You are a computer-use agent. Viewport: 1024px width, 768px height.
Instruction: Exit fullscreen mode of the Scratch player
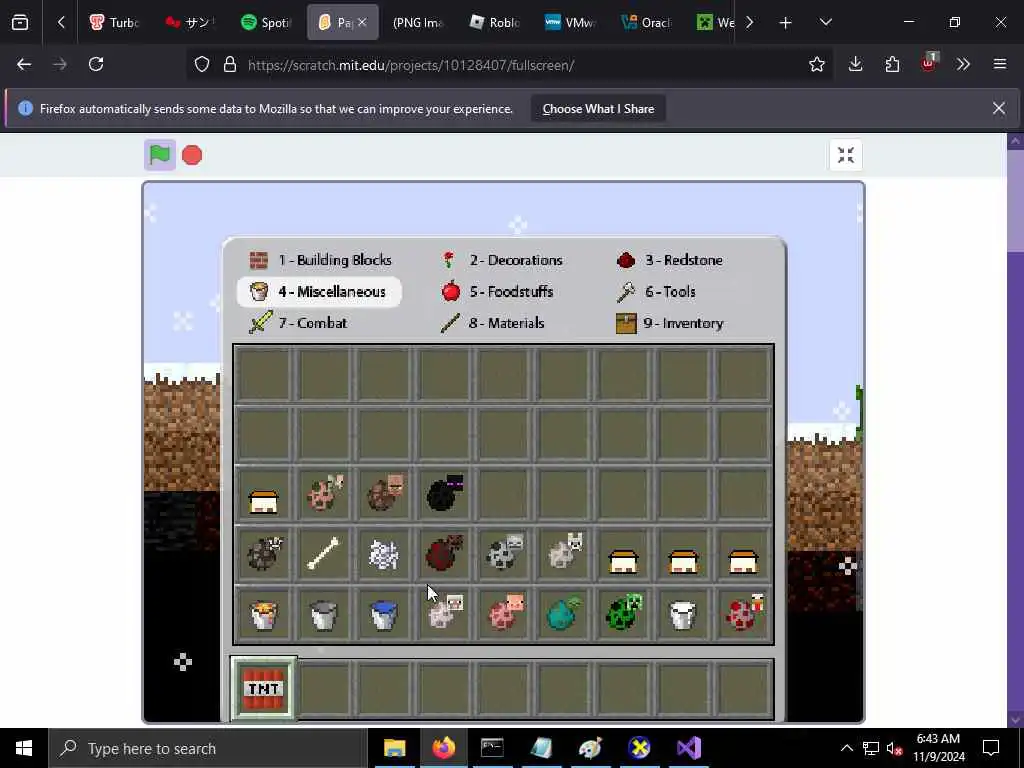pyautogui.click(x=846, y=155)
